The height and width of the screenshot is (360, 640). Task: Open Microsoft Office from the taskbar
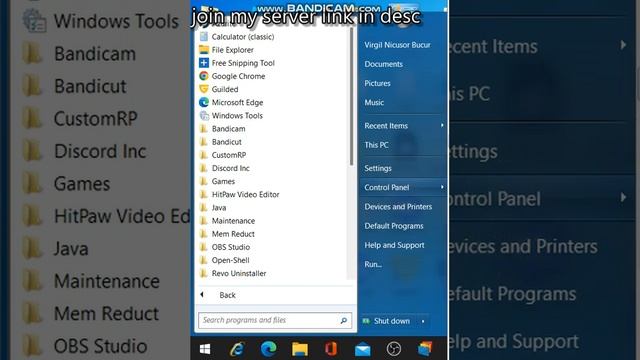[331, 349]
